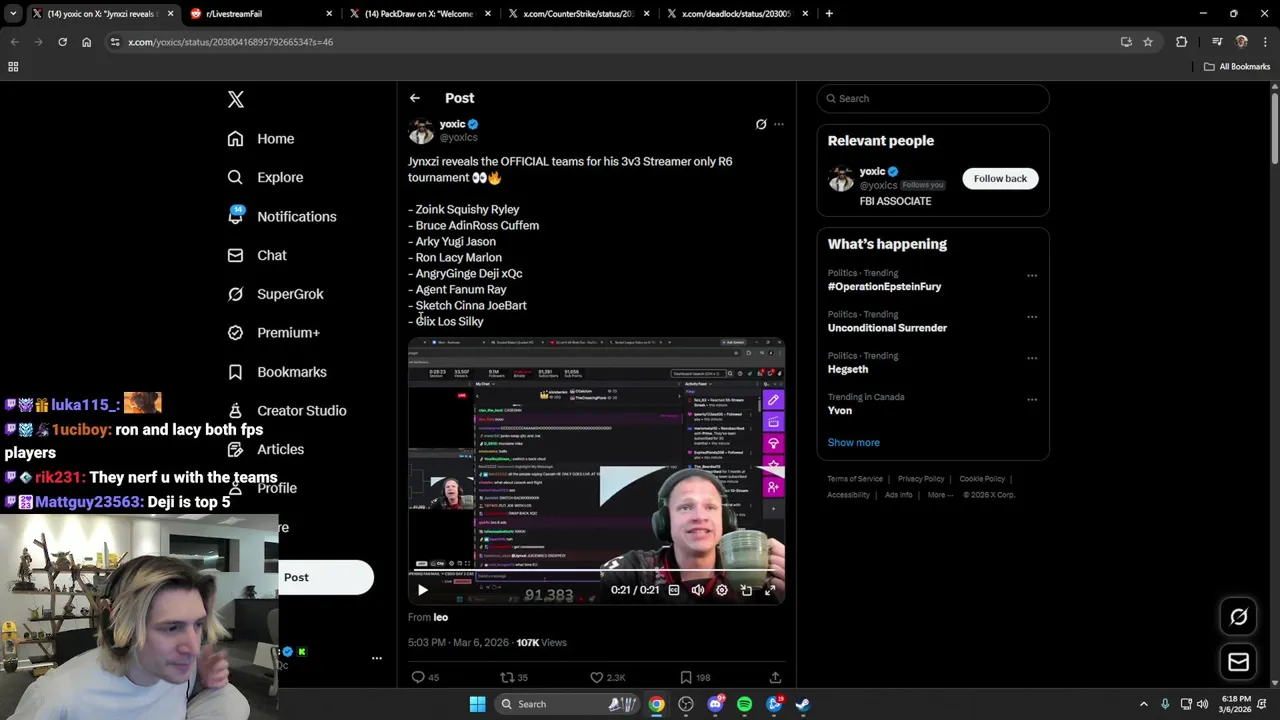
Task: Play the embedded video
Action: (422, 590)
